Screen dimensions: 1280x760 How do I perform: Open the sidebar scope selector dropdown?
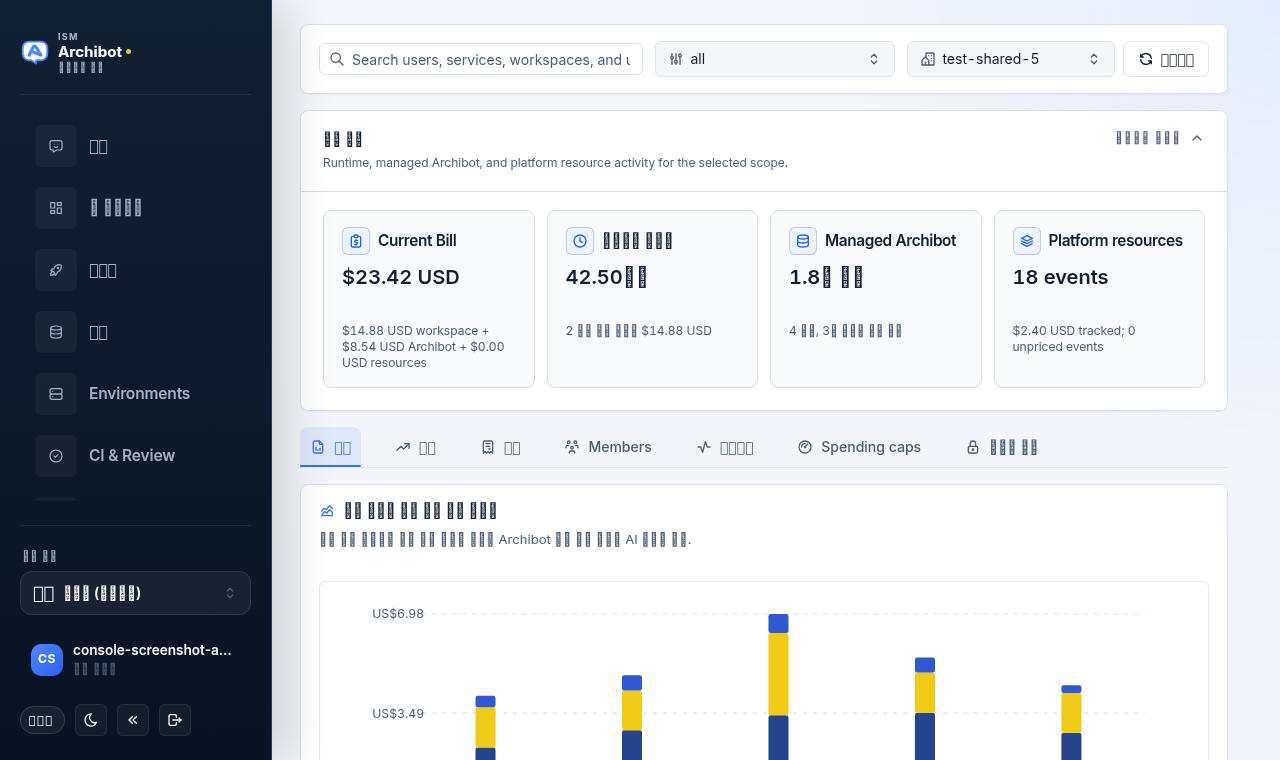[136, 593]
